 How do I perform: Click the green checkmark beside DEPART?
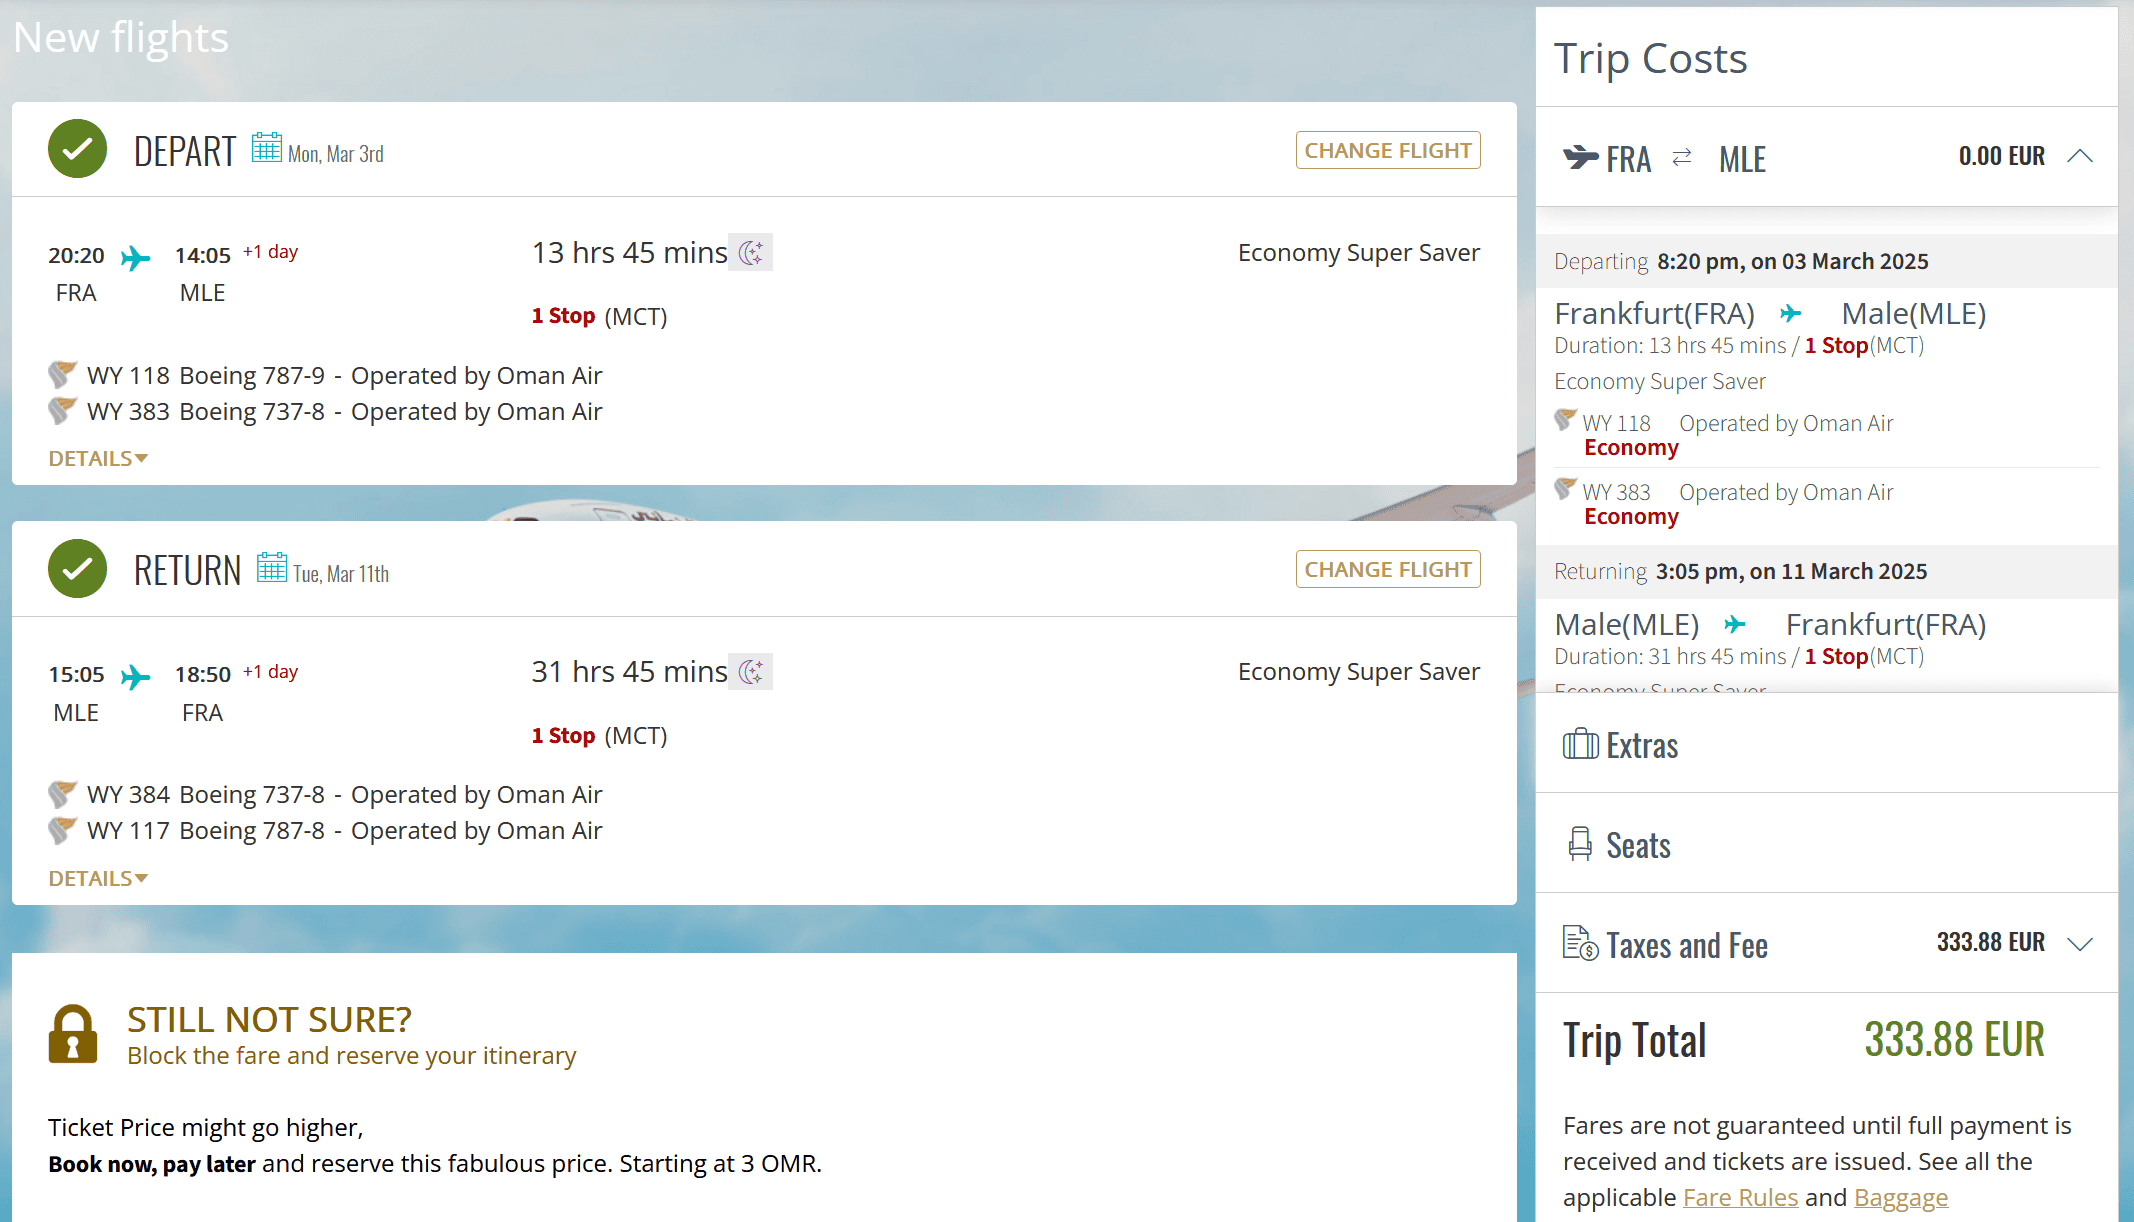(77, 149)
